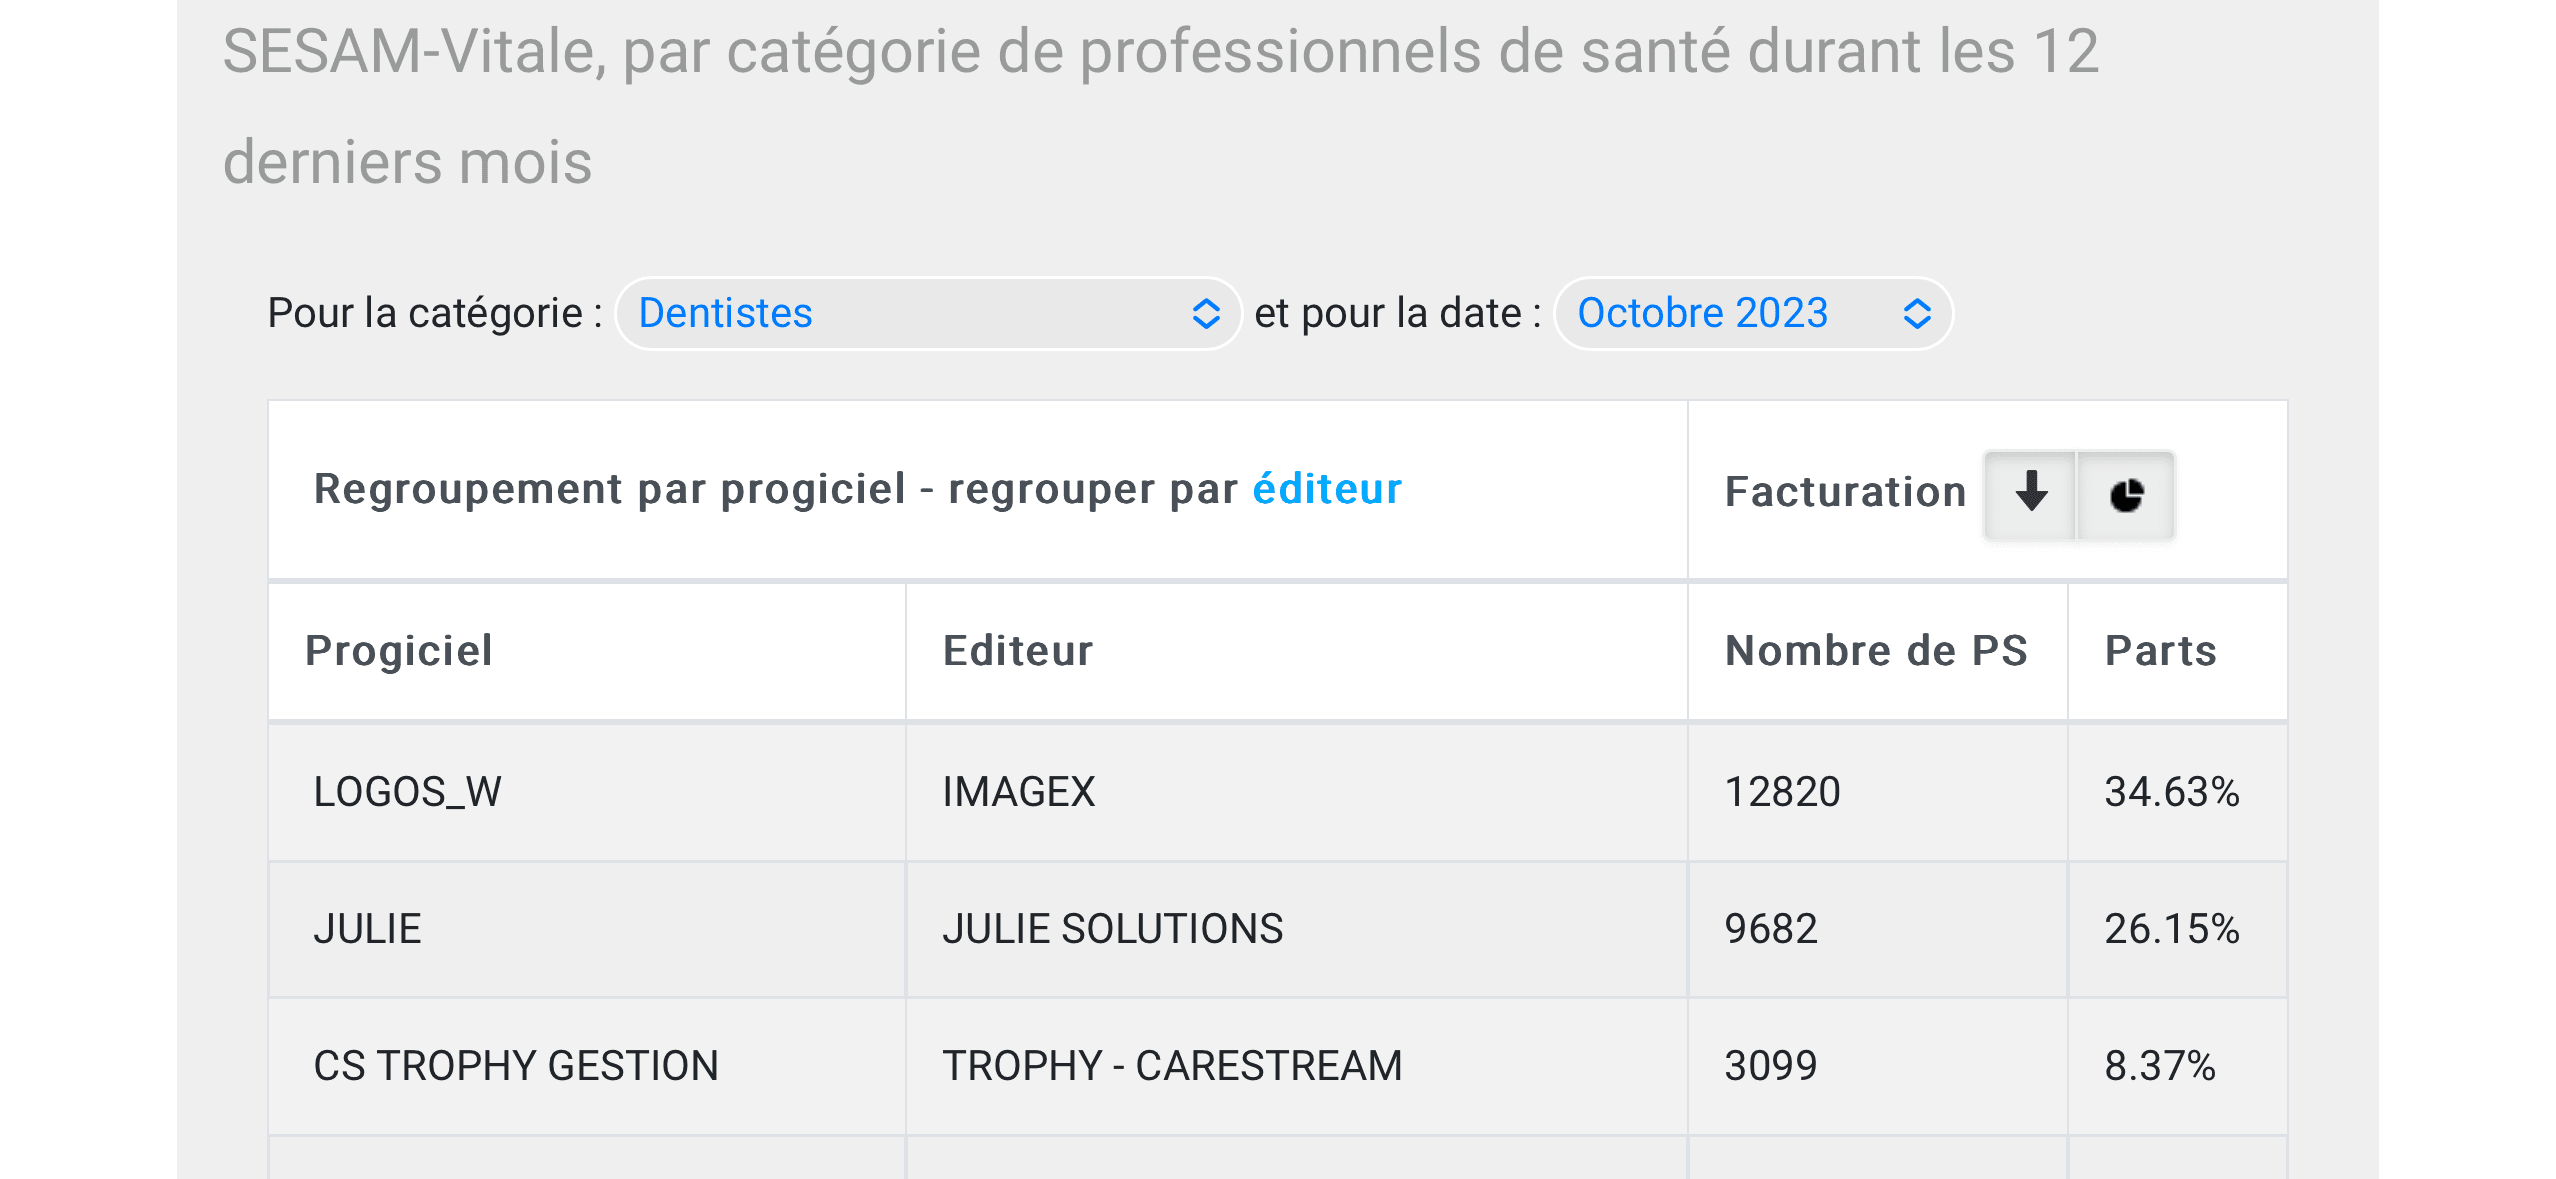Image resolution: width=2556 pixels, height=1179 pixels.
Task: Click the Facturation header label
Action: [x=1845, y=492]
